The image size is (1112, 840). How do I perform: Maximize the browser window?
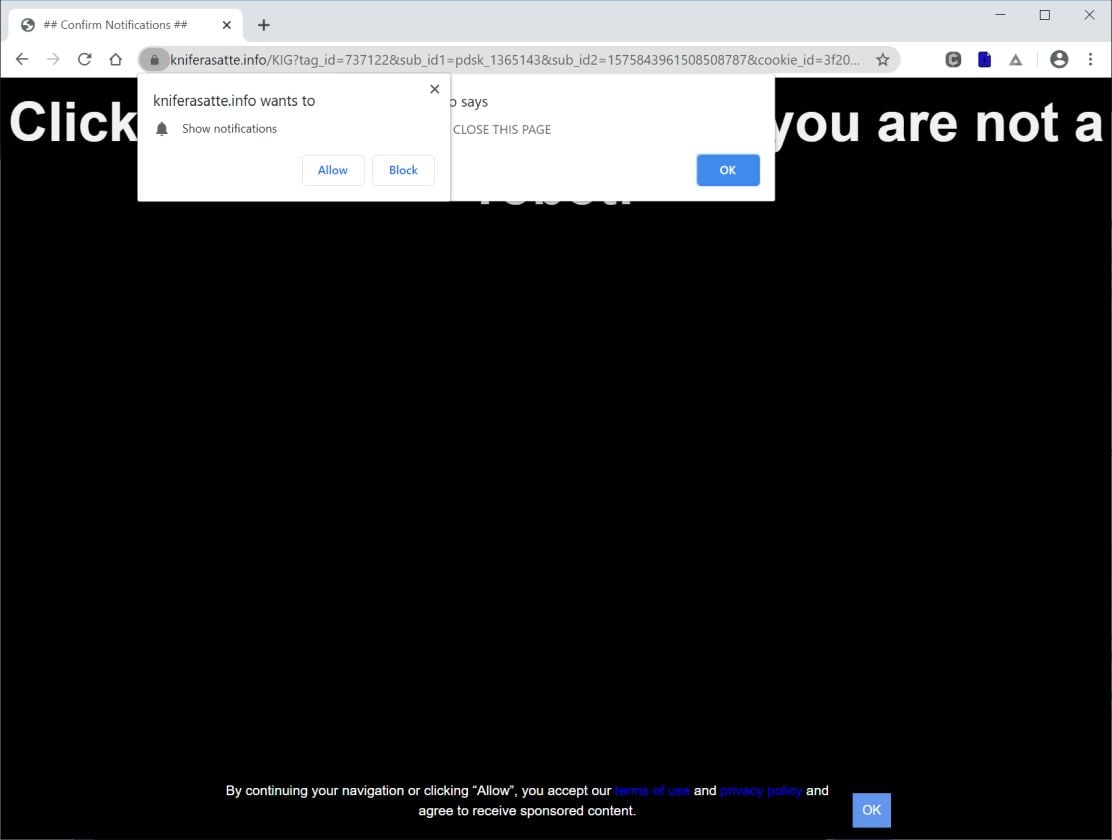click(1045, 14)
